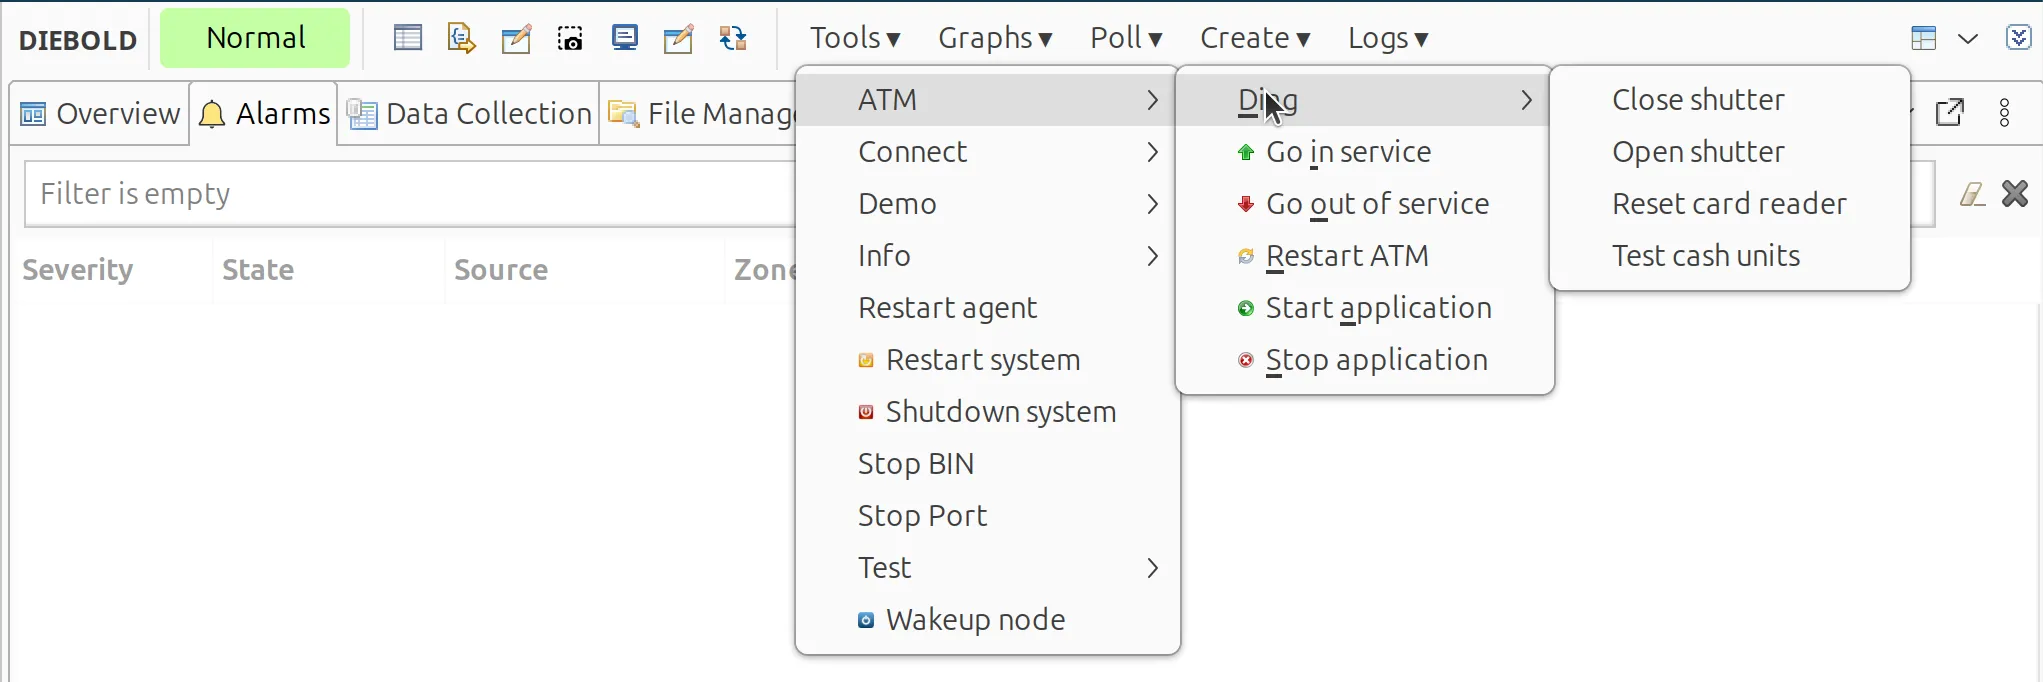Viewport: 2043px width, 682px height.
Task: Expand the Demo submenu
Action: [x=988, y=204]
